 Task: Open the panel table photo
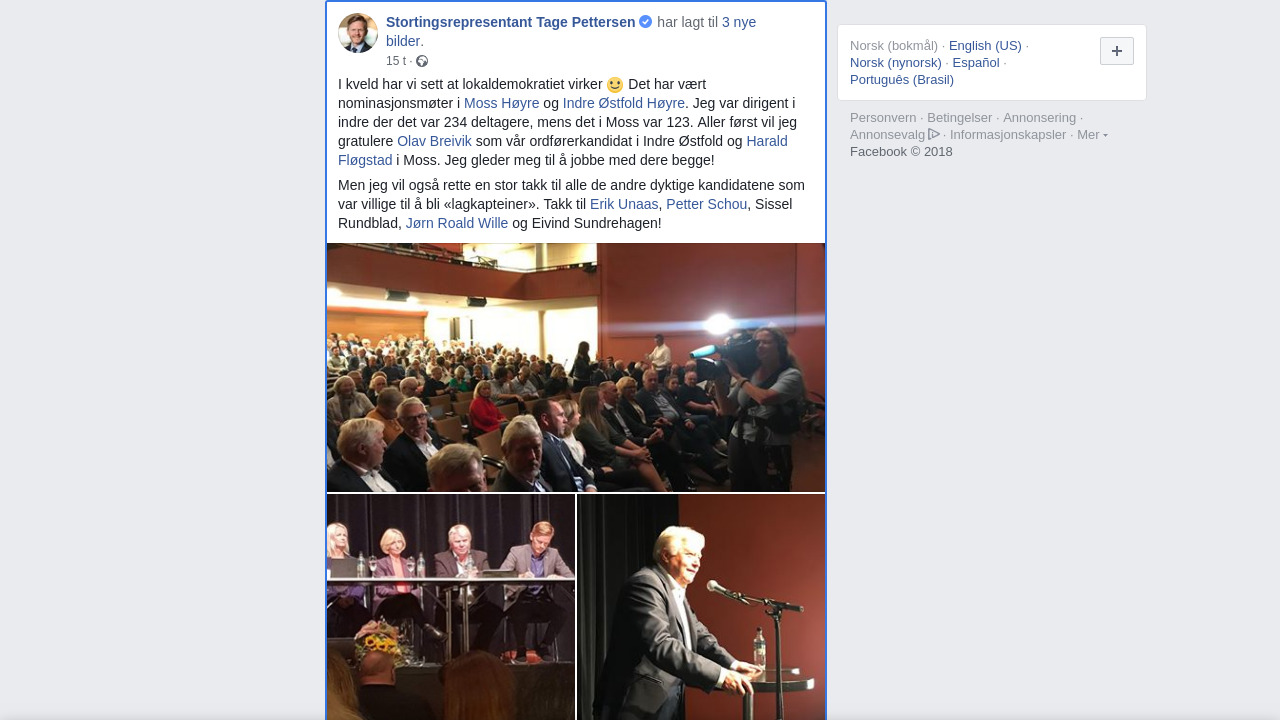click(x=451, y=607)
